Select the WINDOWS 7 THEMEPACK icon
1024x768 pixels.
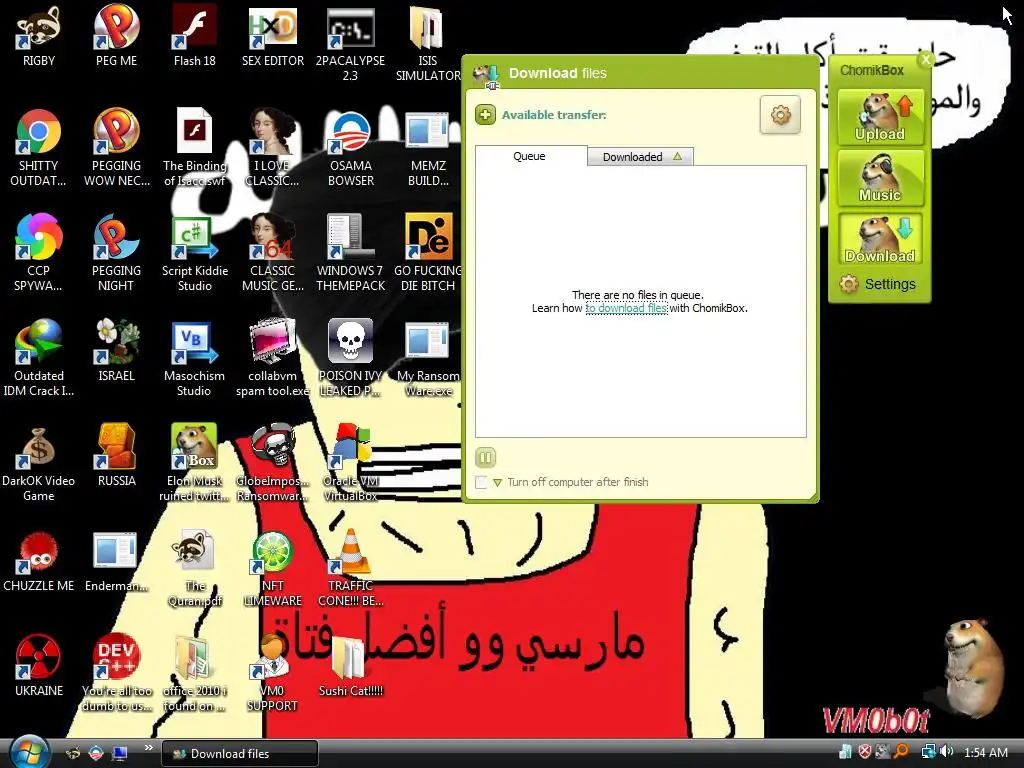click(351, 253)
